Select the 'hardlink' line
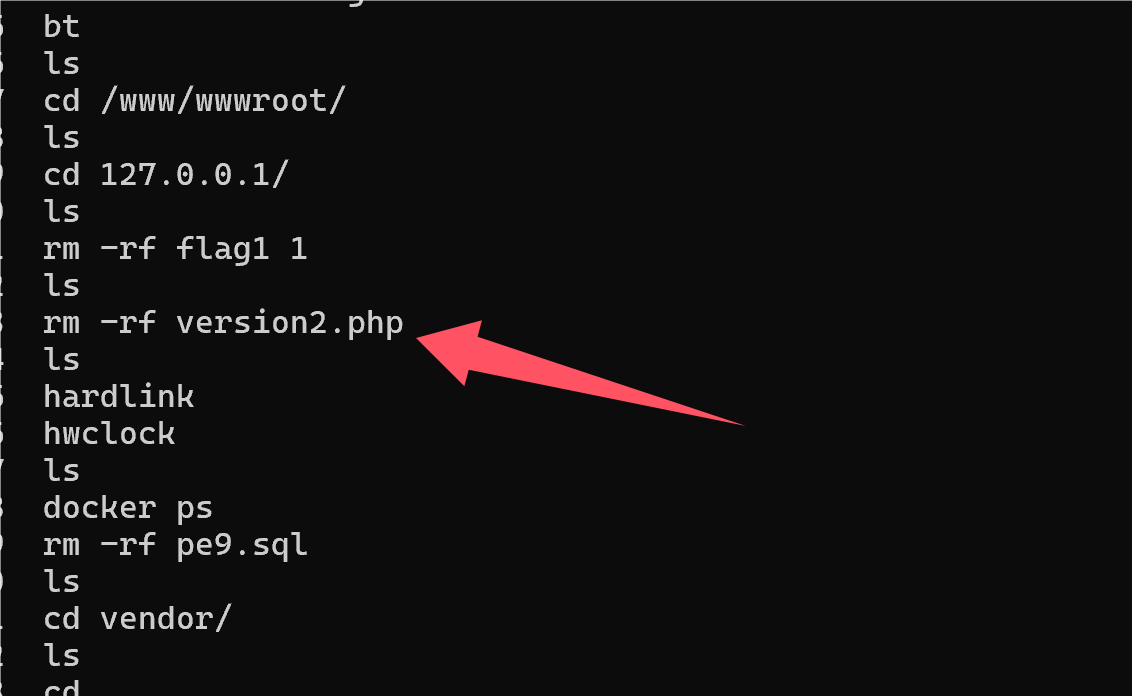This screenshot has width=1132, height=696. click(x=118, y=397)
